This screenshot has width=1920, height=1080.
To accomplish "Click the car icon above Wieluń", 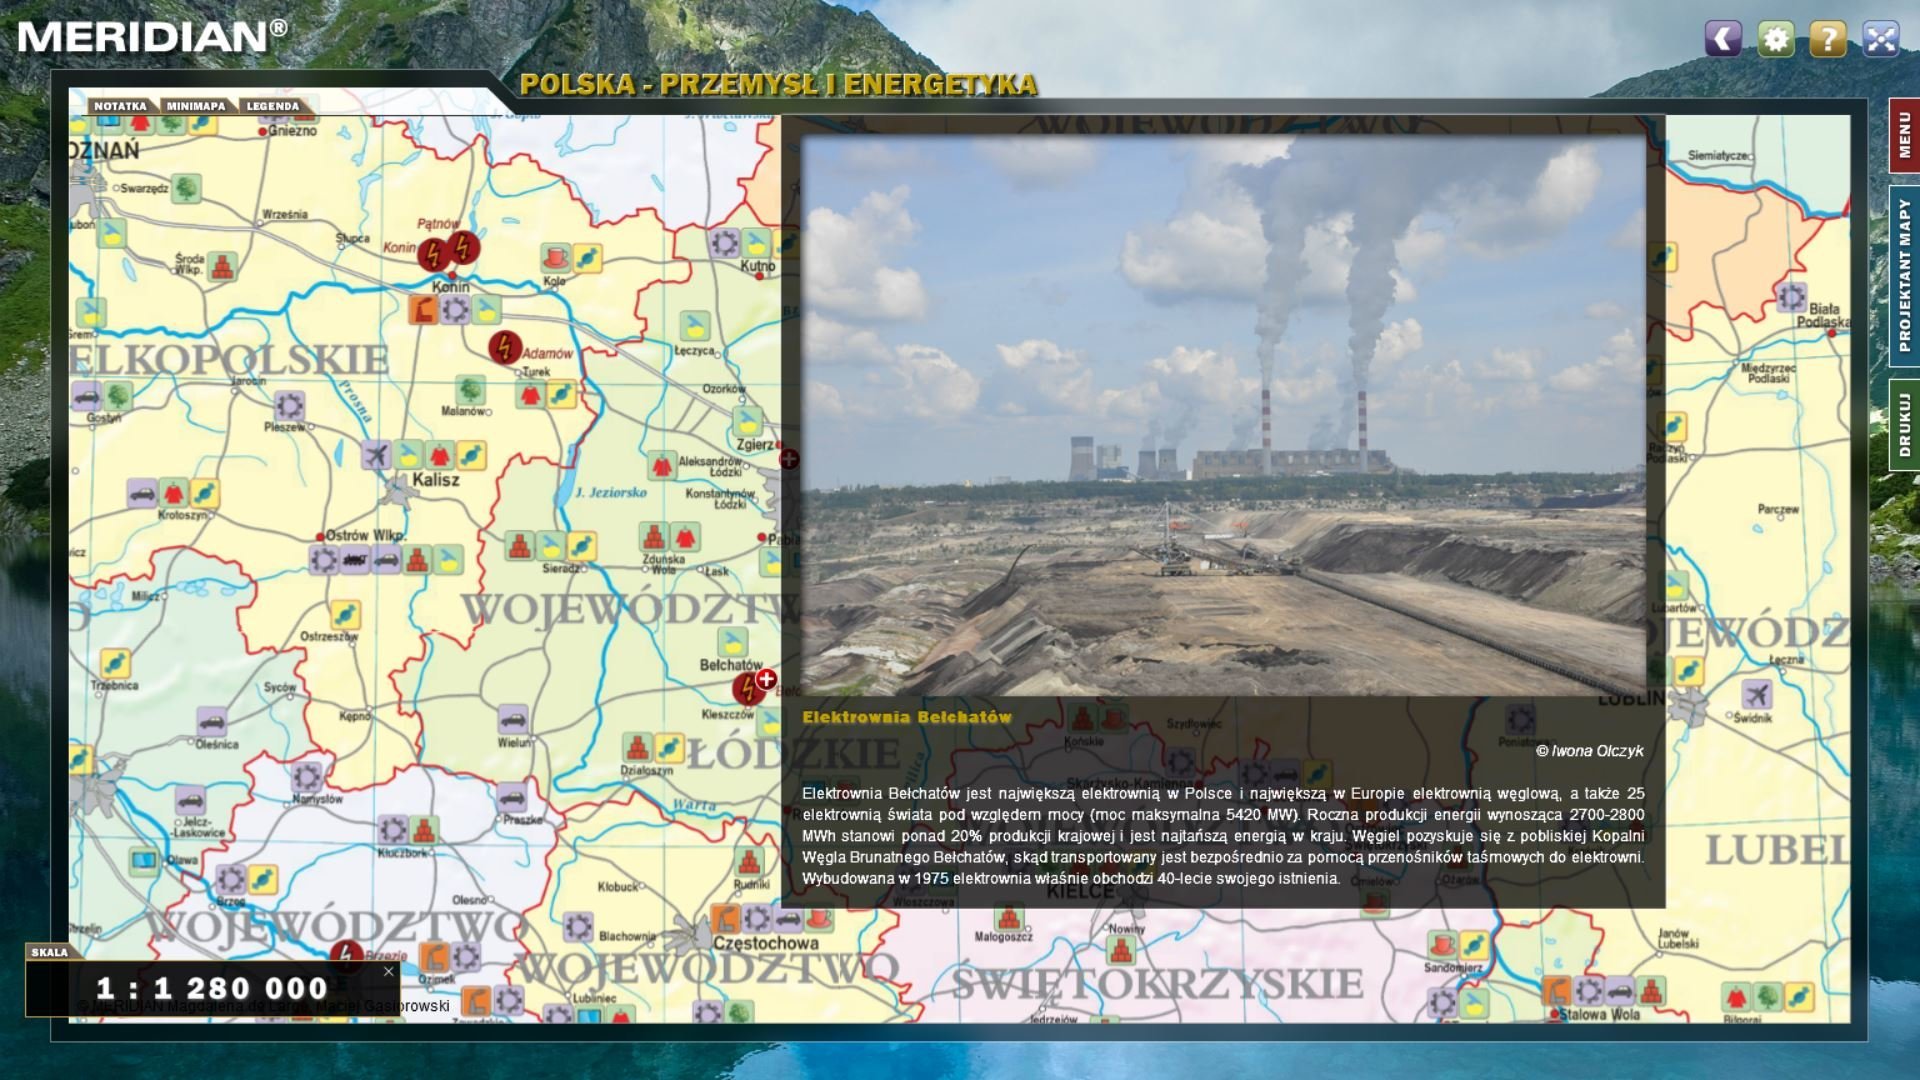I will (x=512, y=719).
